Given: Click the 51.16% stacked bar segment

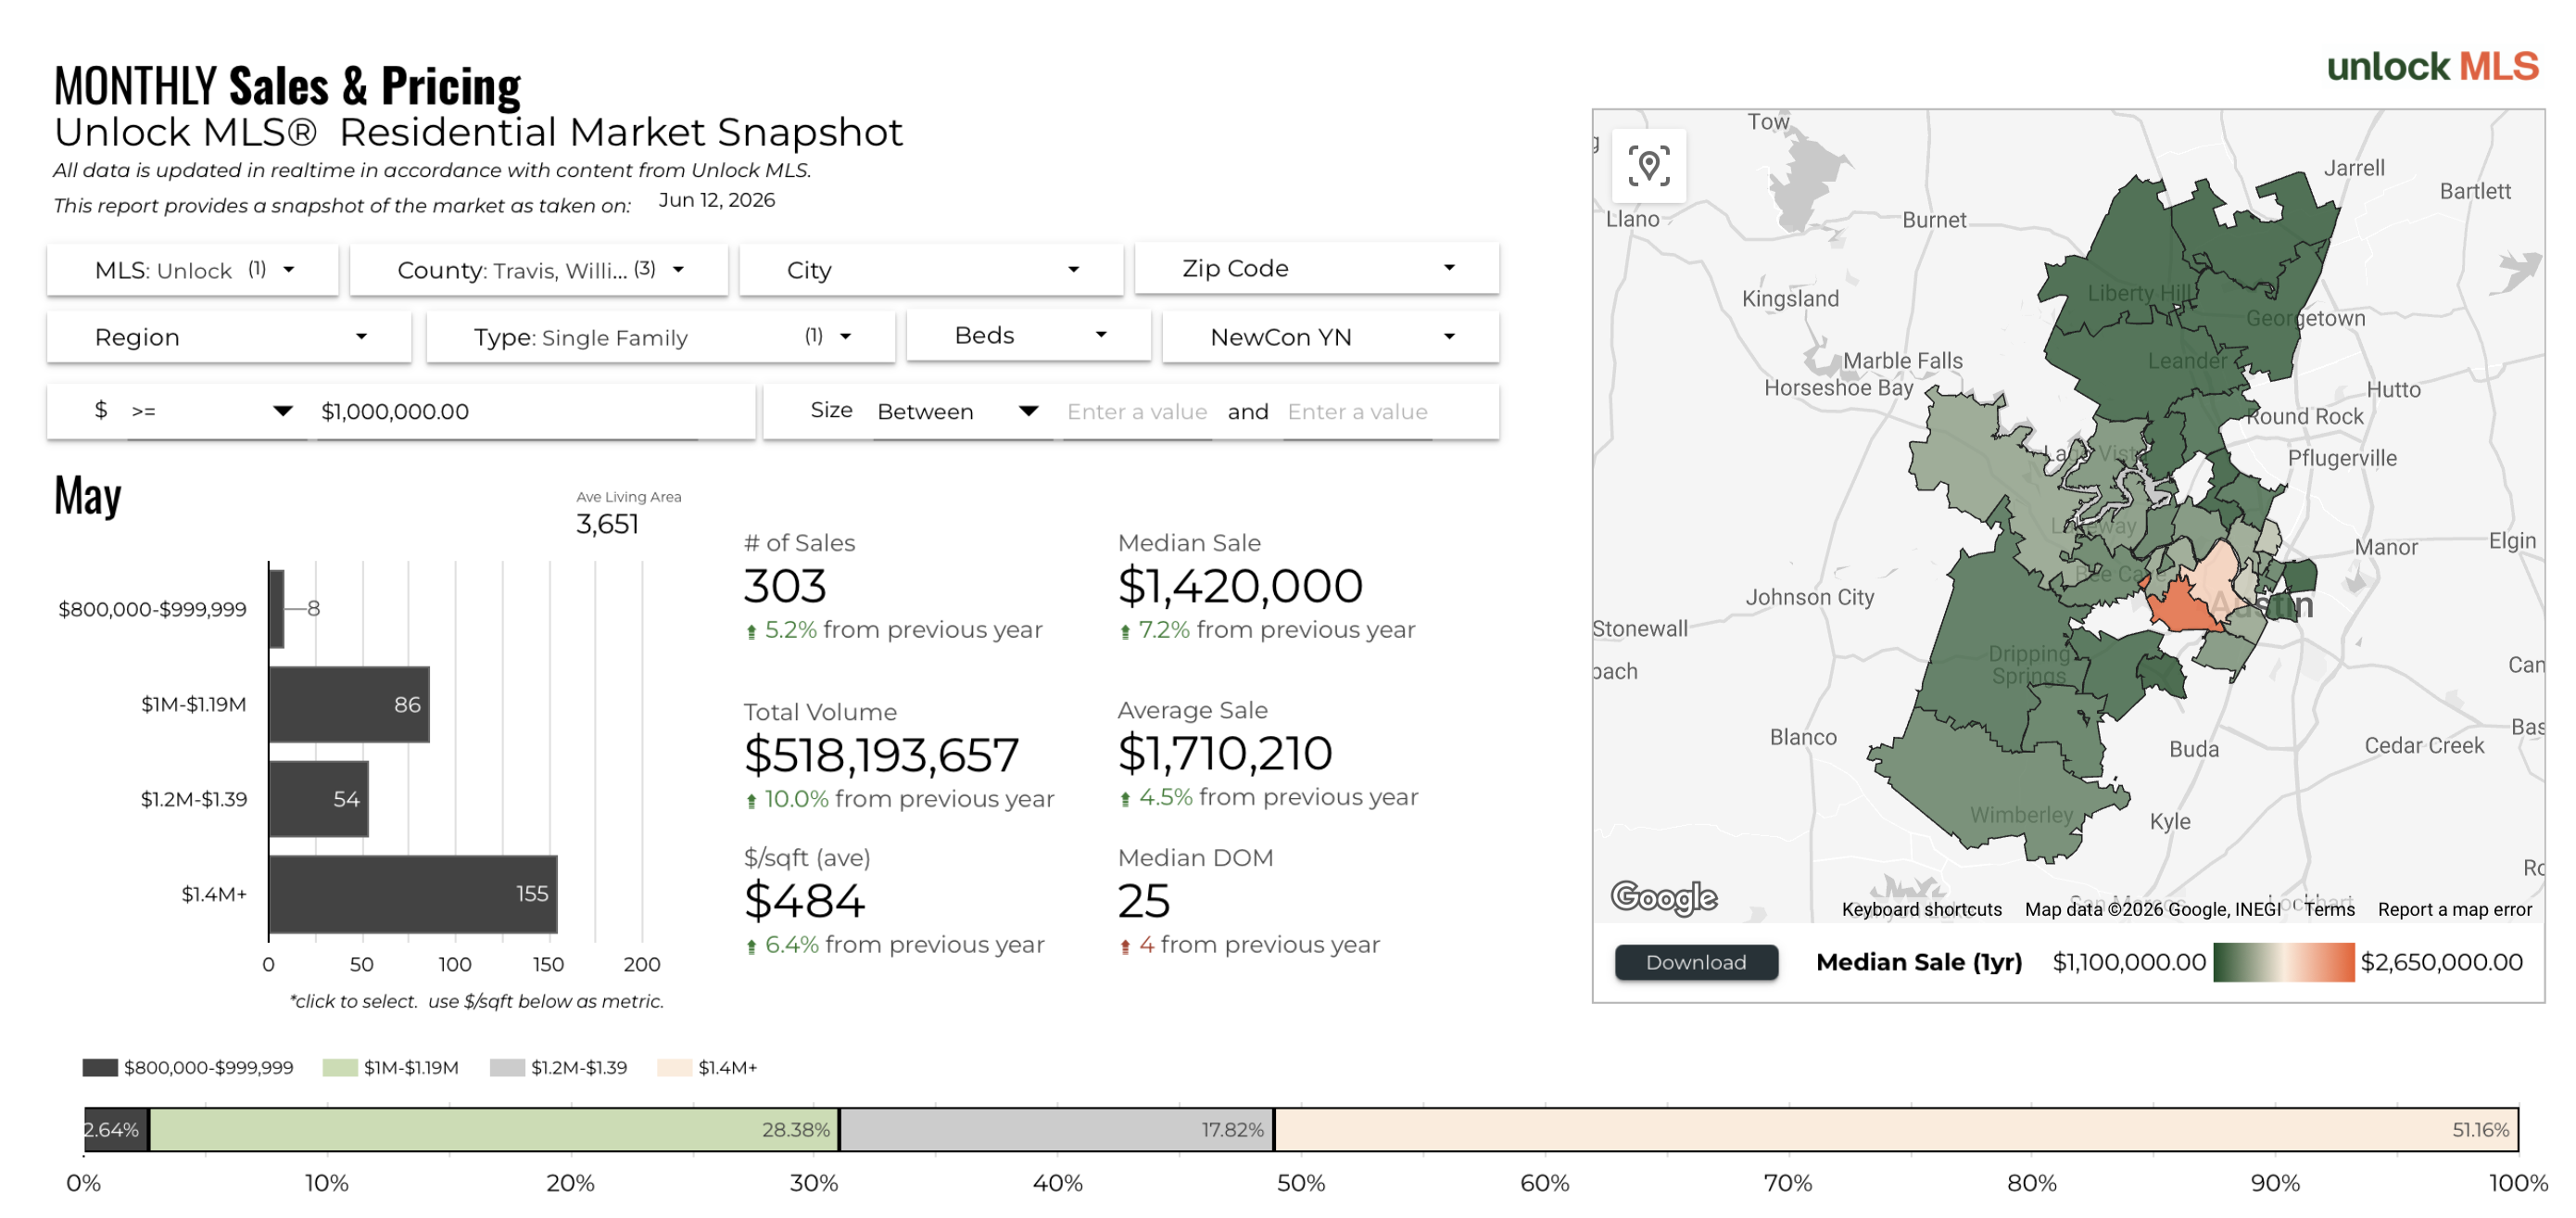Looking at the screenshot, I should (1896, 1129).
